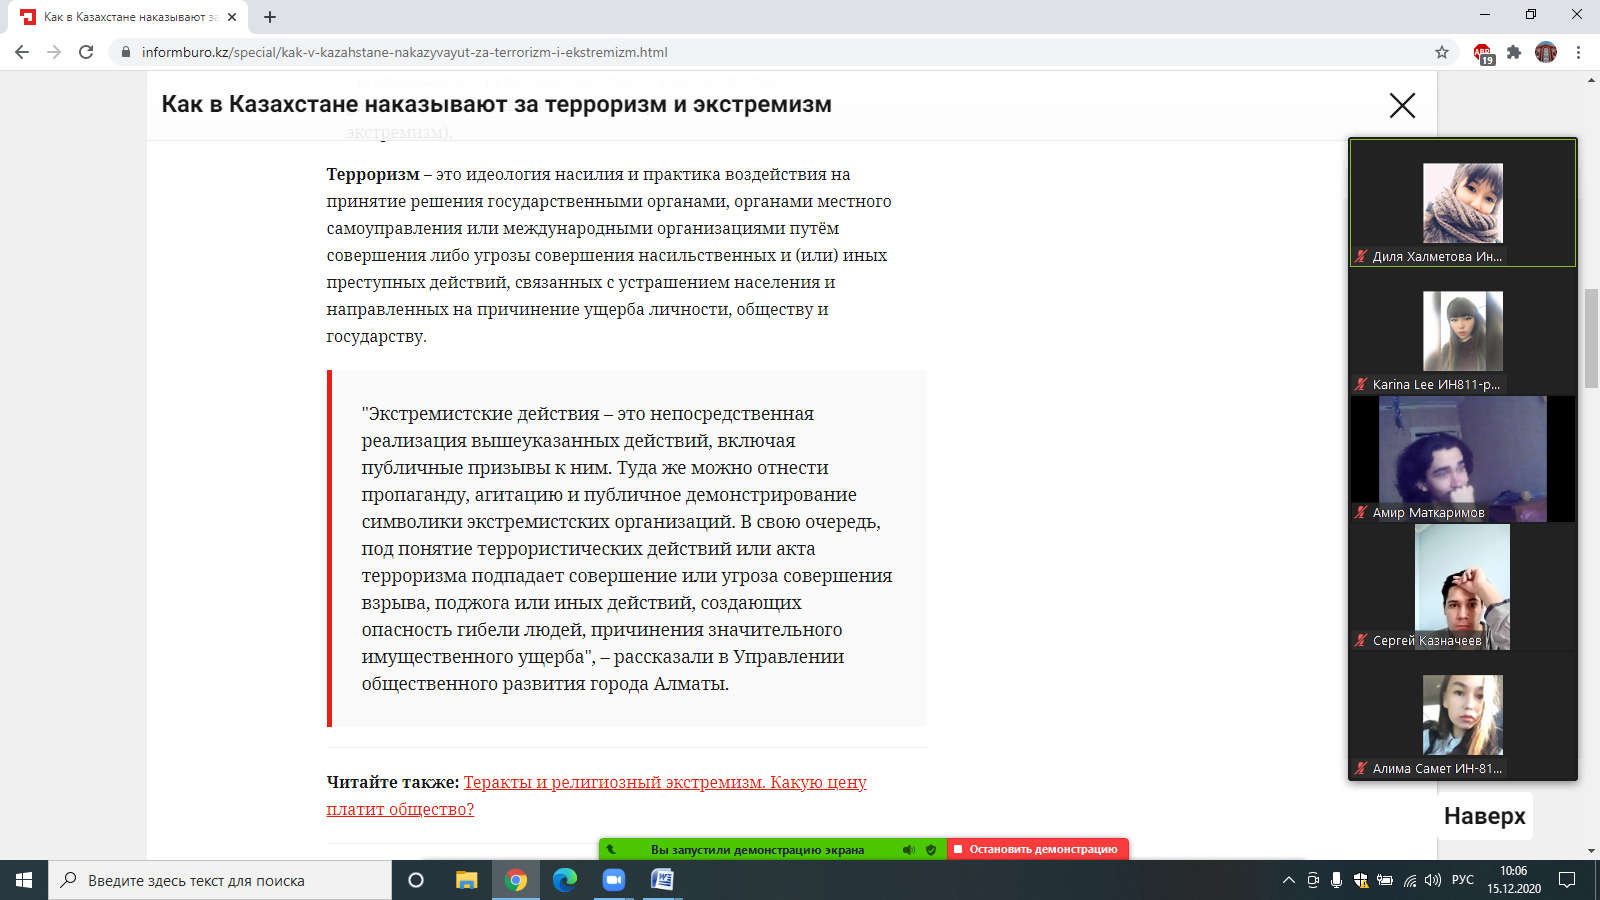Open Microsoft Edge from the taskbar
The image size is (1600, 900).
point(565,880)
